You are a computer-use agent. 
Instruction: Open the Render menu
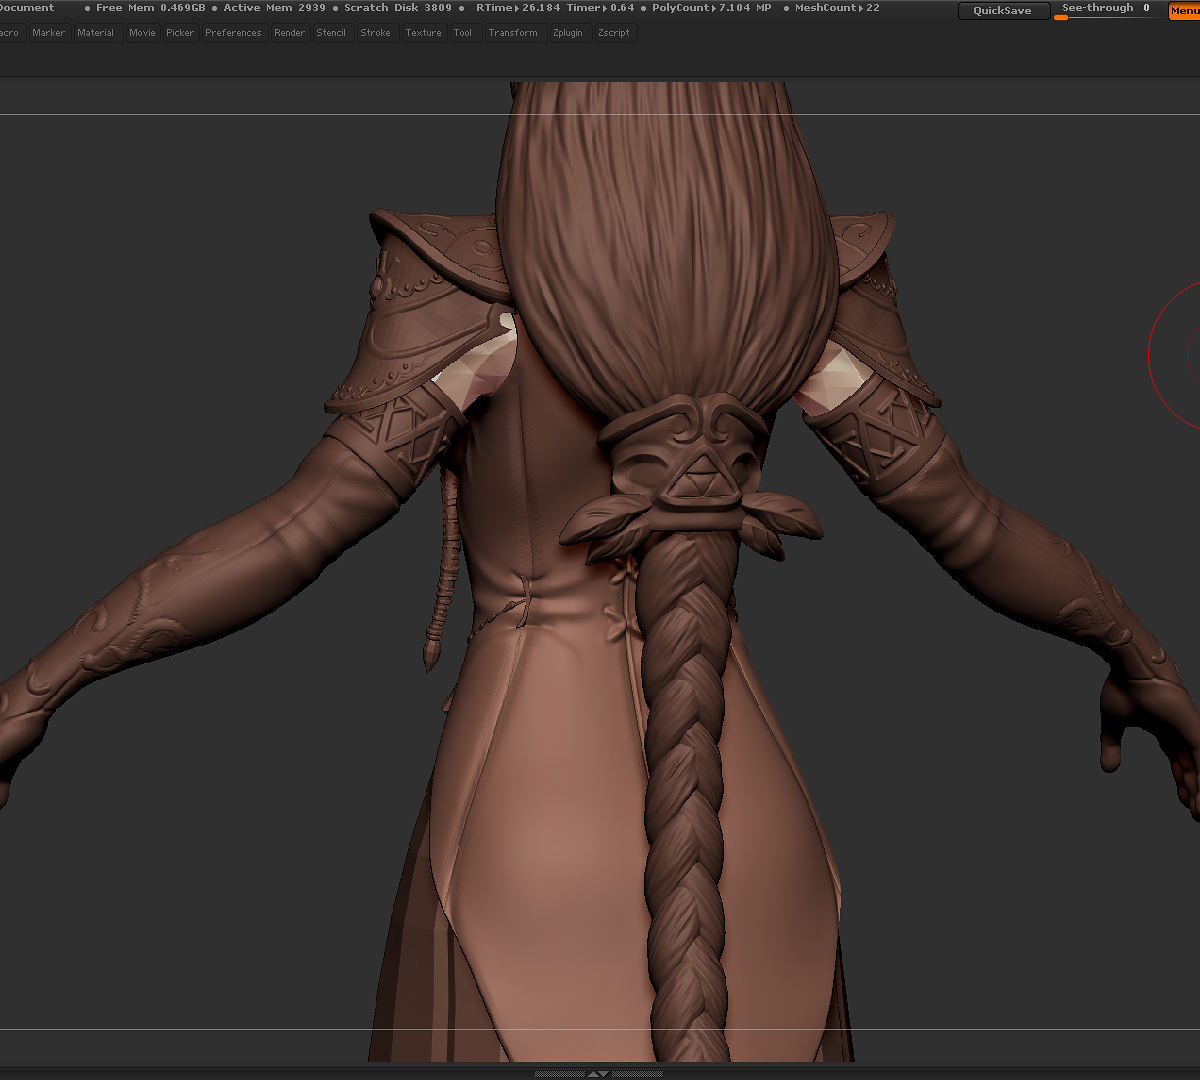(290, 33)
